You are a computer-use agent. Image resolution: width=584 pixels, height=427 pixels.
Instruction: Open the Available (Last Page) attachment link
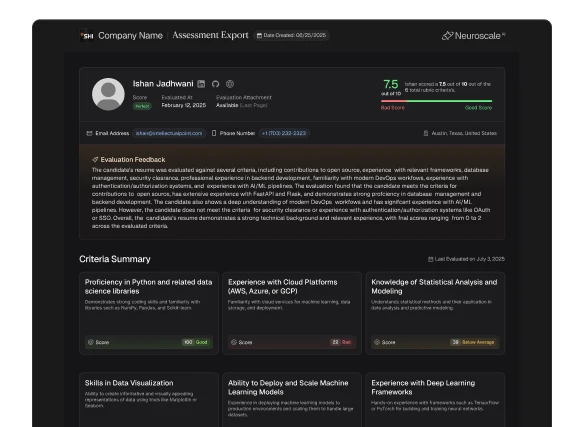(x=241, y=105)
